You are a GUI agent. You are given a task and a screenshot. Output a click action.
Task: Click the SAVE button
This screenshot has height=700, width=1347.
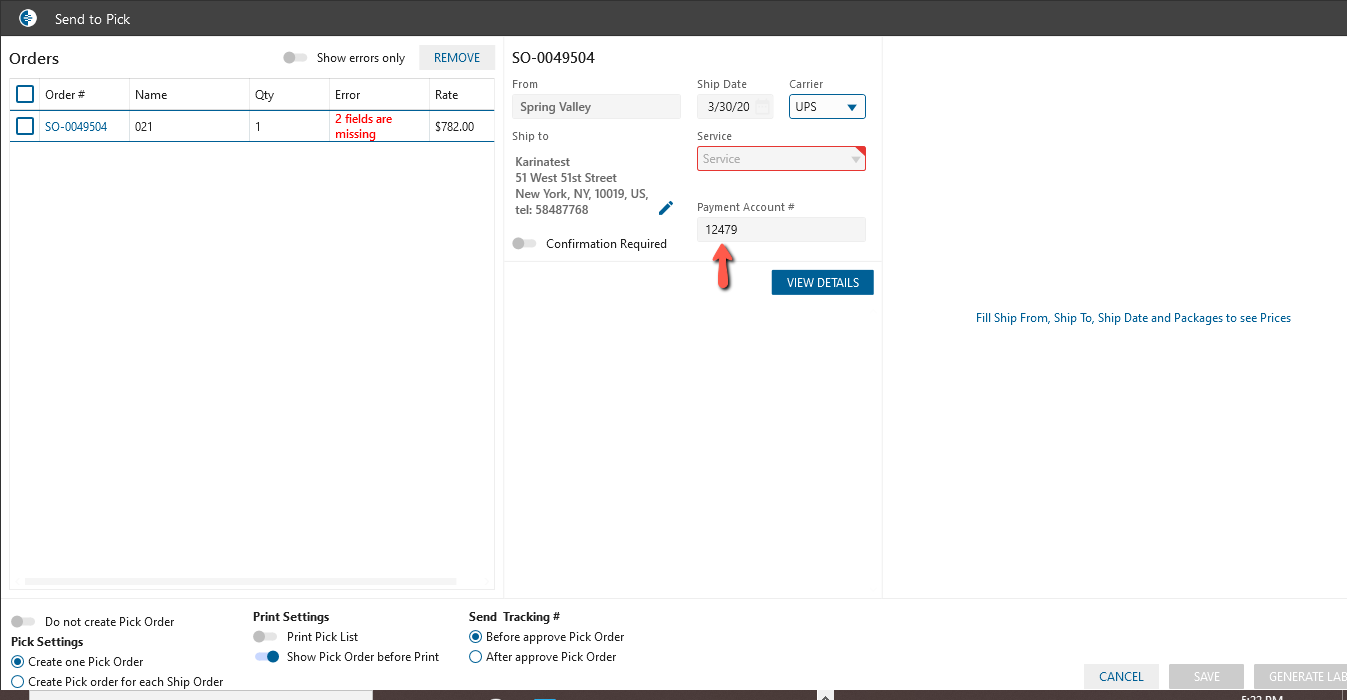click(1207, 677)
